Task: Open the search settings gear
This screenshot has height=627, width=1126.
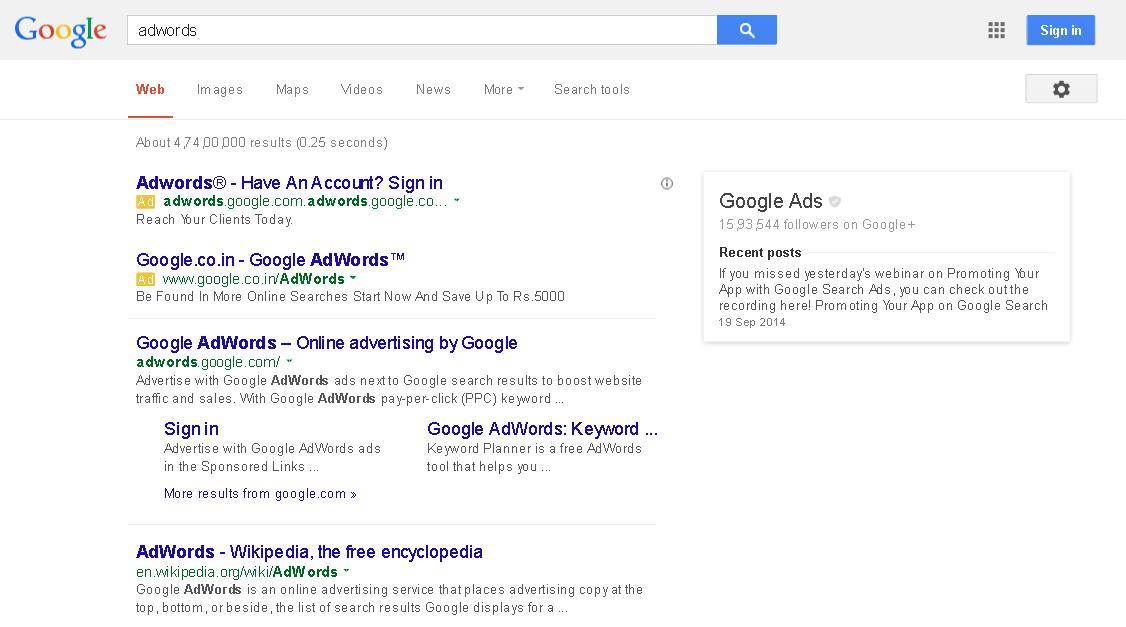Action: coord(1060,88)
